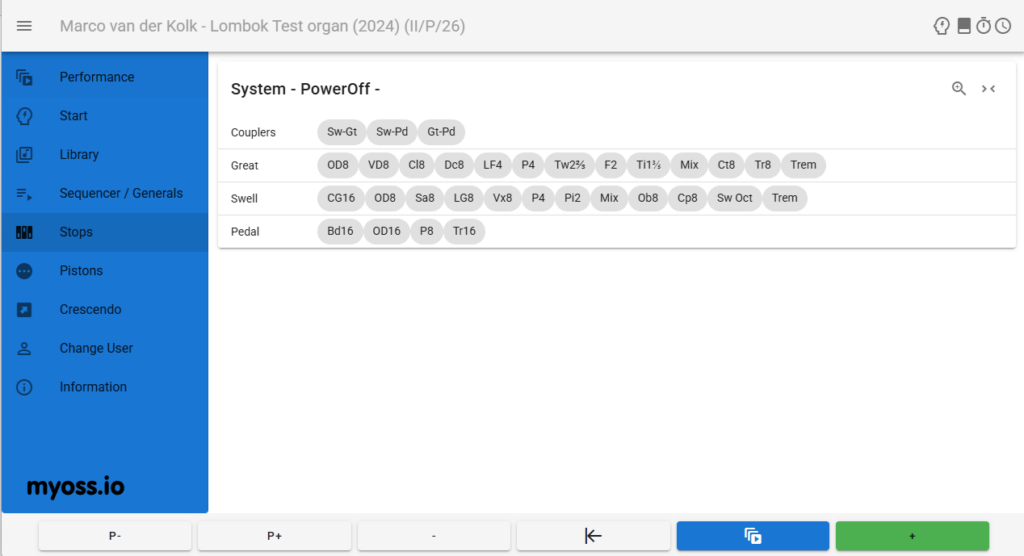Open the book icon in header
Image resolution: width=1024 pixels, height=556 pixels.
point(964,25)
